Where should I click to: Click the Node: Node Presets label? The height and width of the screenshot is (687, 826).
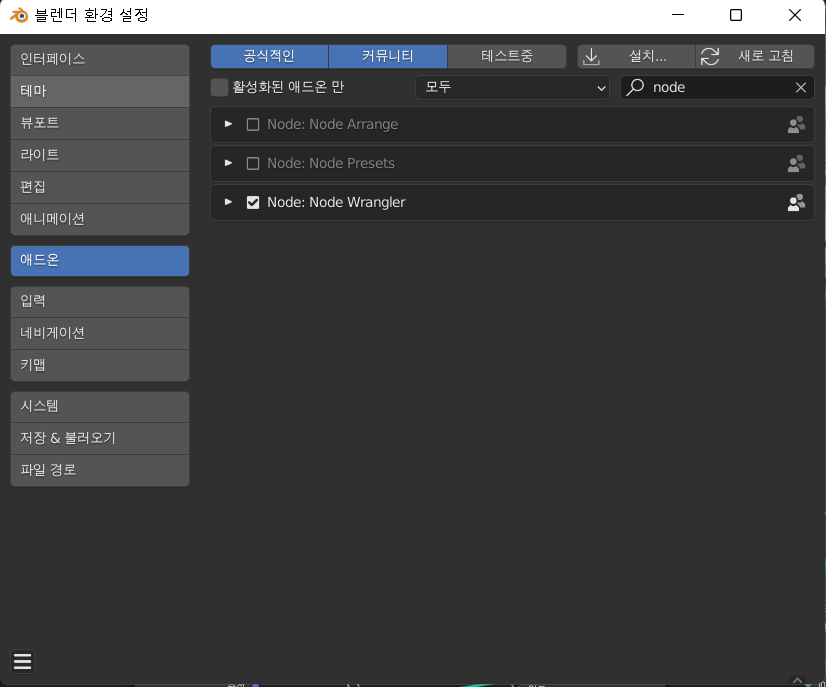331,163
